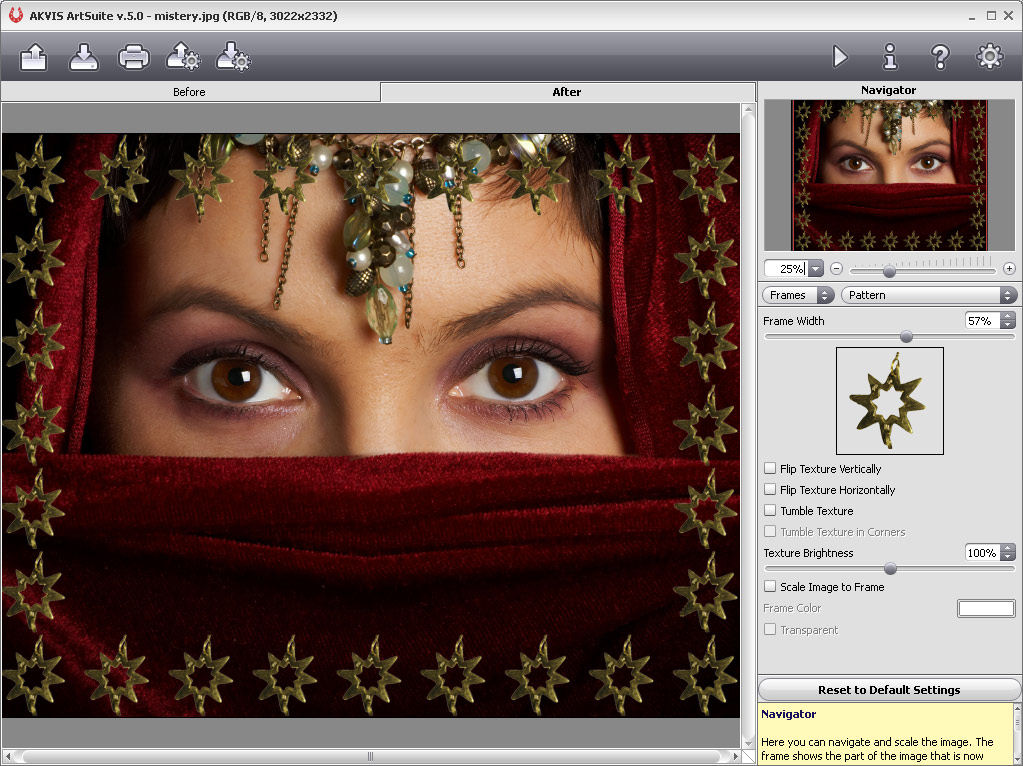Click Reset to Default Settings button
This screenshot has width=1023, height=766.
click(889, 690)
